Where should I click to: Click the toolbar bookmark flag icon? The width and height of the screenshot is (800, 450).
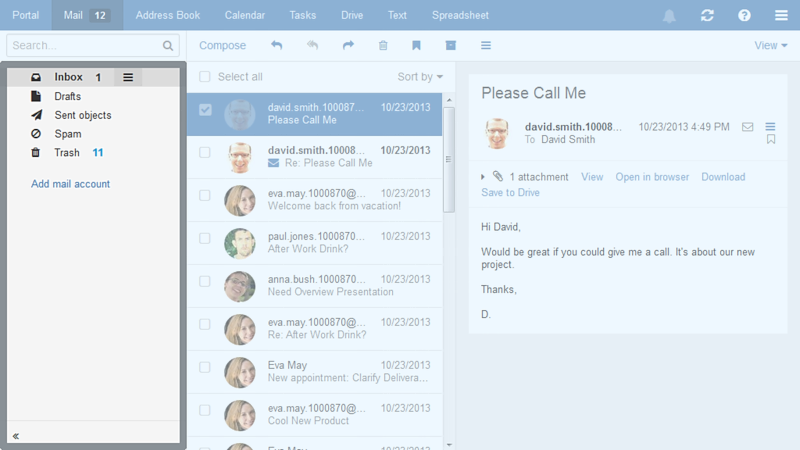click(x=416, y=45)
